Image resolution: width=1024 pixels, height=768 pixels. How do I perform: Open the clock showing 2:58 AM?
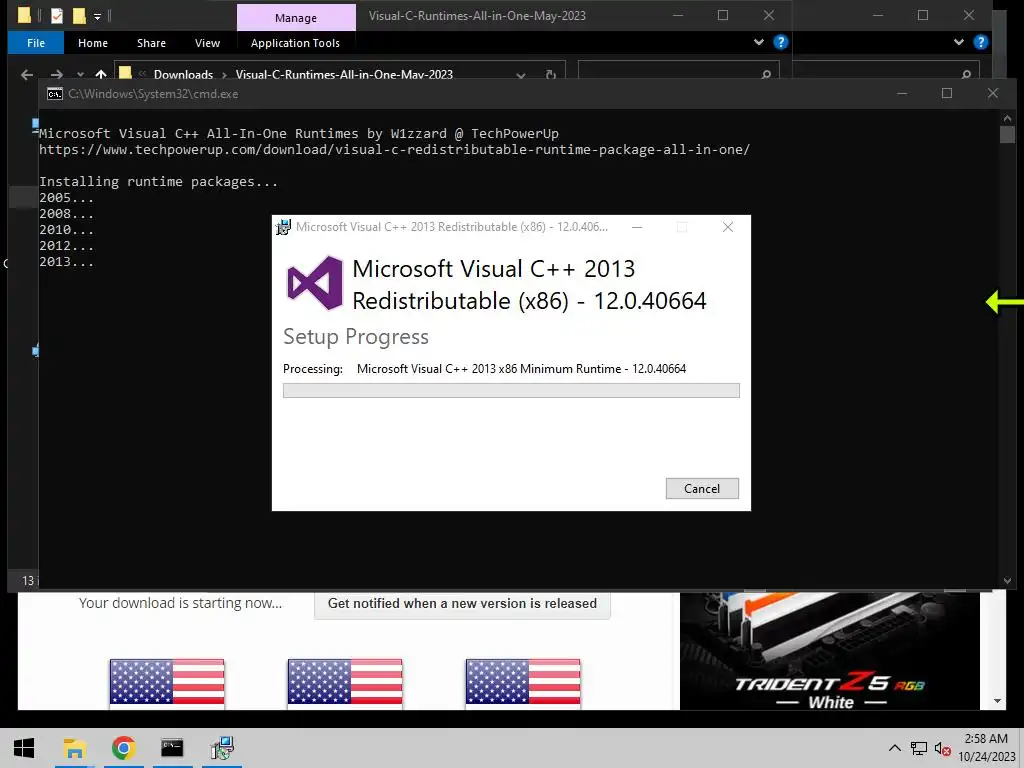point(987,748)
